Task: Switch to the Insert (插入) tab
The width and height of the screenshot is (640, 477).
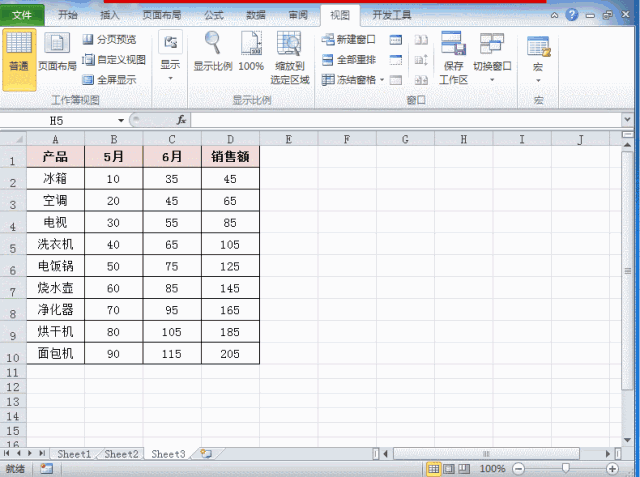Action: [110, 15]
